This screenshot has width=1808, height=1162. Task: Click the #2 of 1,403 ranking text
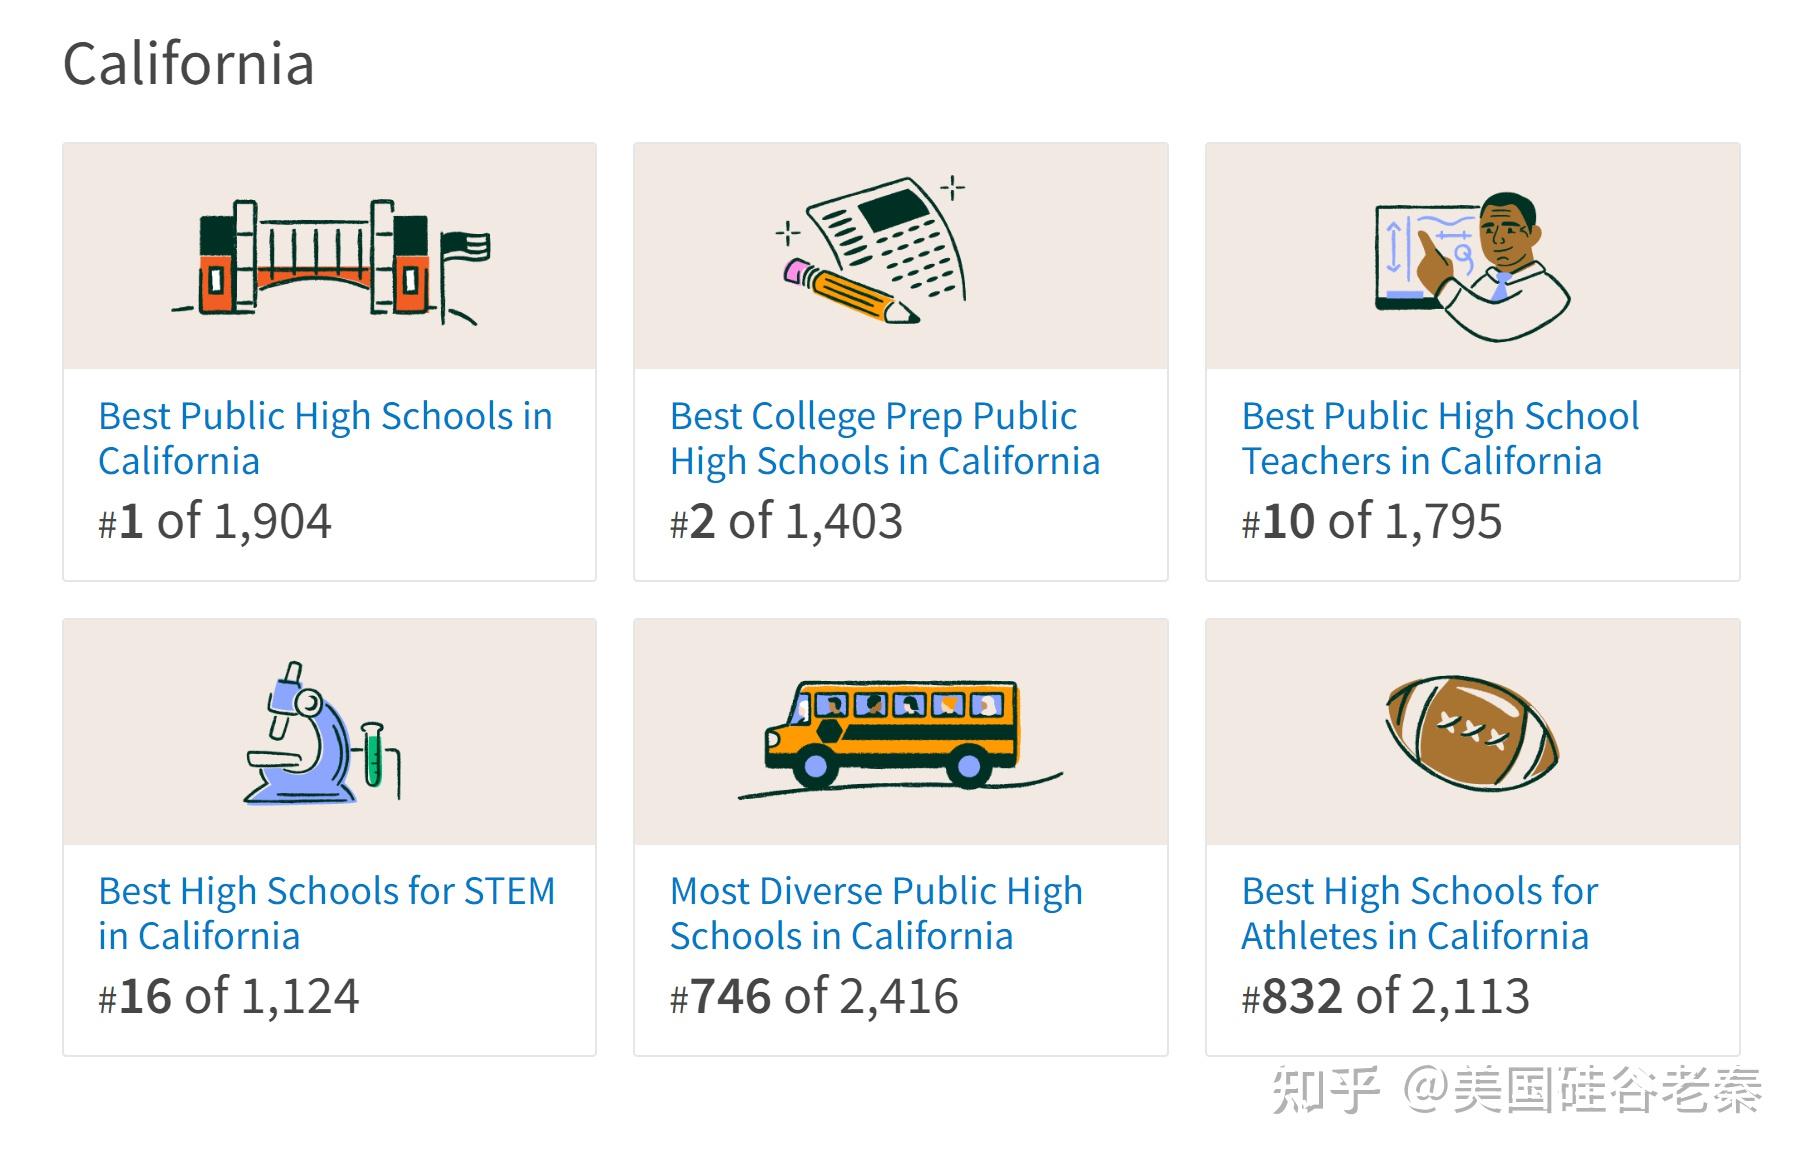click(786, 522)
